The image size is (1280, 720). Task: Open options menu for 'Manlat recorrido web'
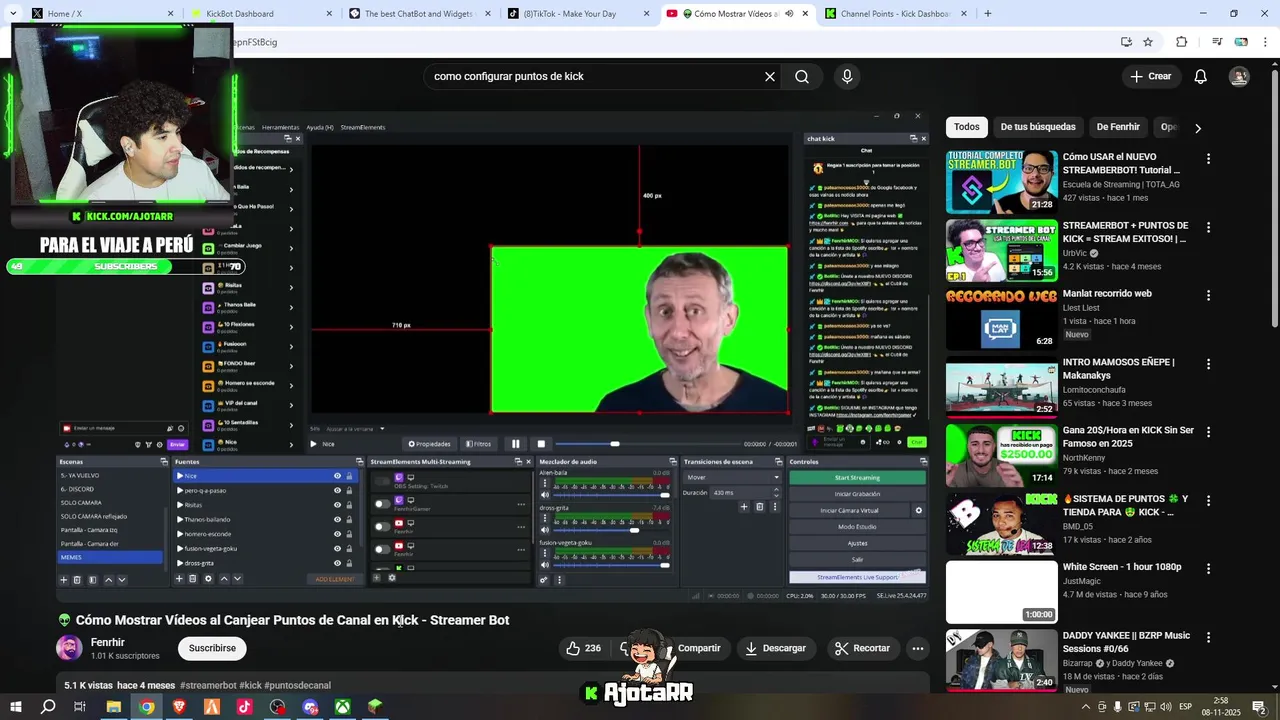1208,296
